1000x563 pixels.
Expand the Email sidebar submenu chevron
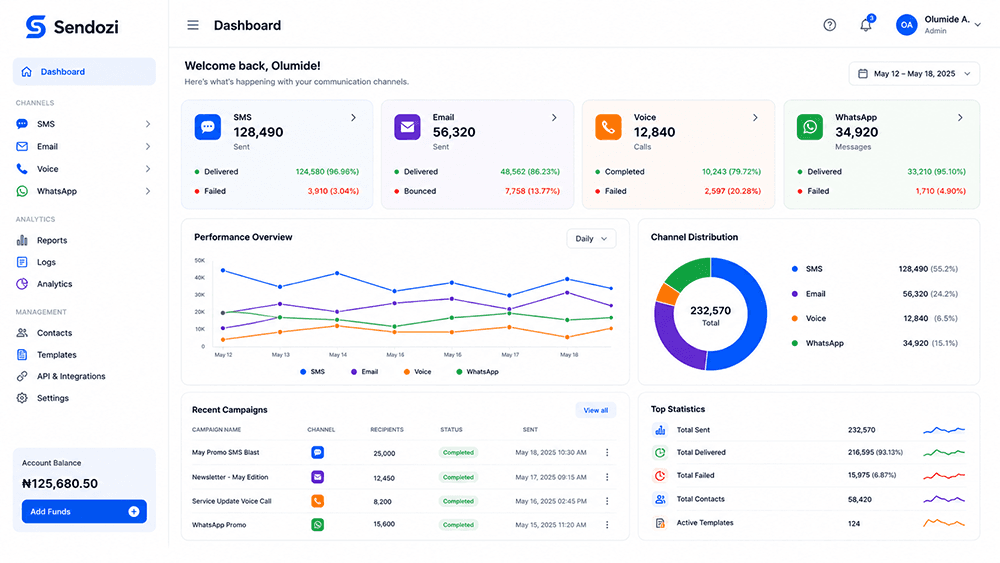(147, 147)
